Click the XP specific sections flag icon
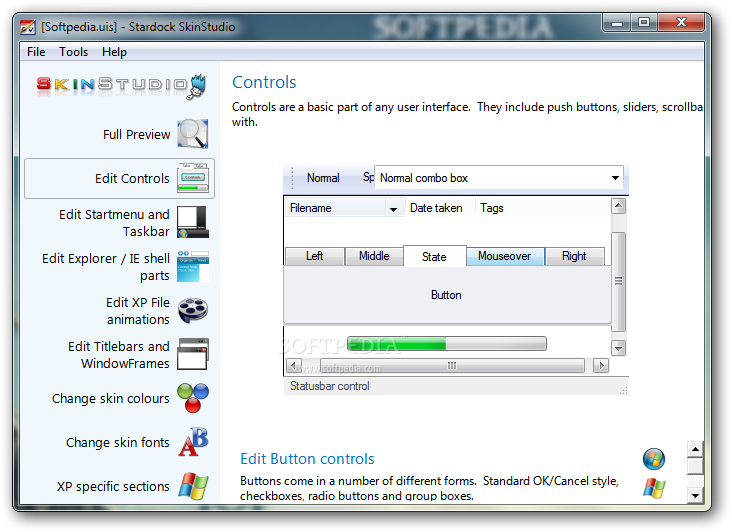732x532 pixels. [x=193, y=486]
